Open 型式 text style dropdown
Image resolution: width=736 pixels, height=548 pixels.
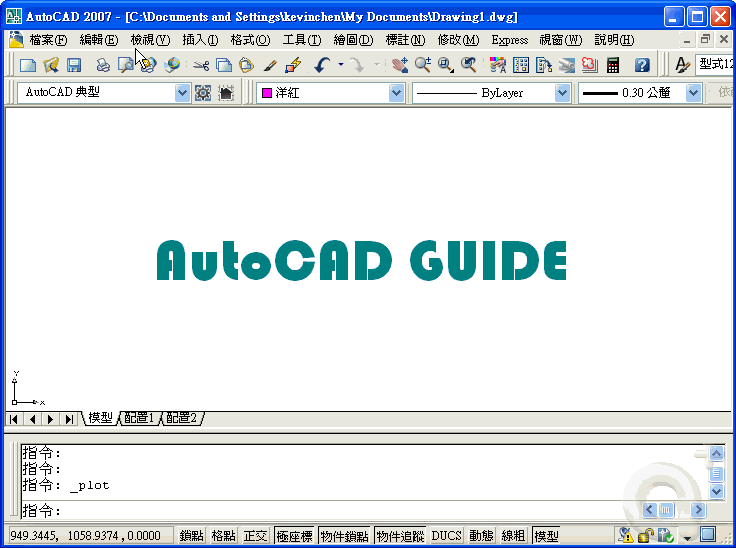coord(715,64)
